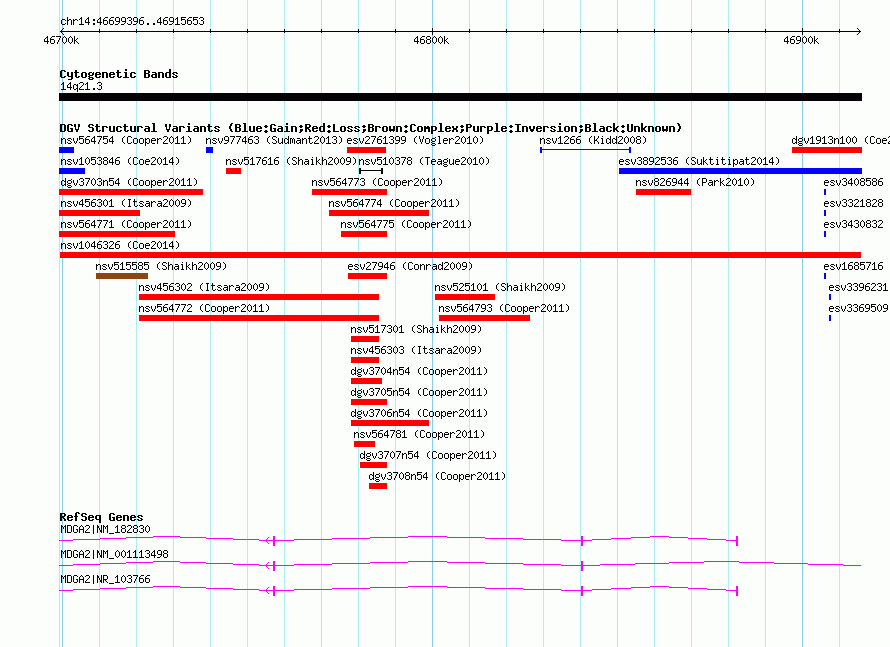This screenshot has height=647, width=890.
Task: Open nsv564793 (Cooper2011) label
Action: [x=504, y=308]
